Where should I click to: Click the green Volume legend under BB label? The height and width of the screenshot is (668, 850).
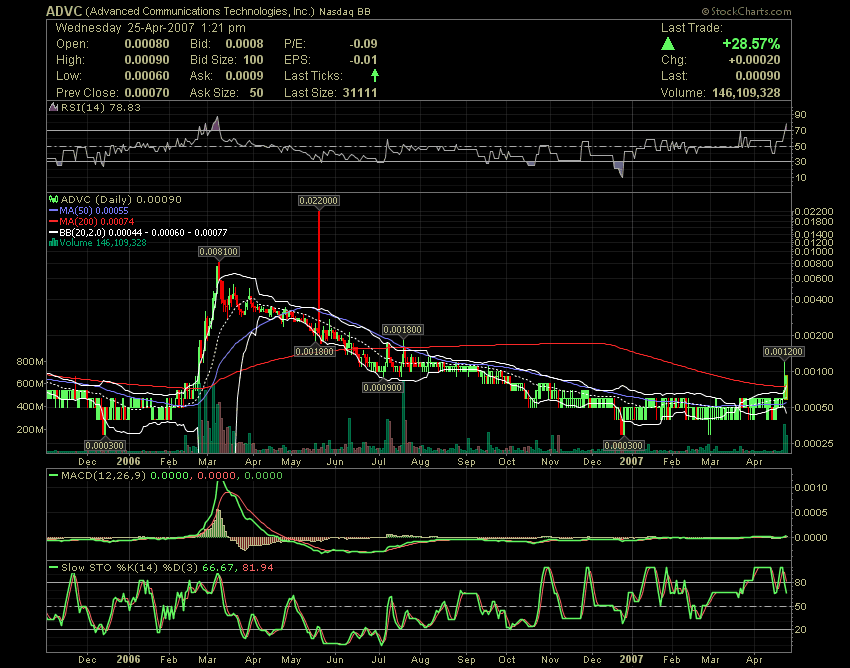[x=103, y=243]
